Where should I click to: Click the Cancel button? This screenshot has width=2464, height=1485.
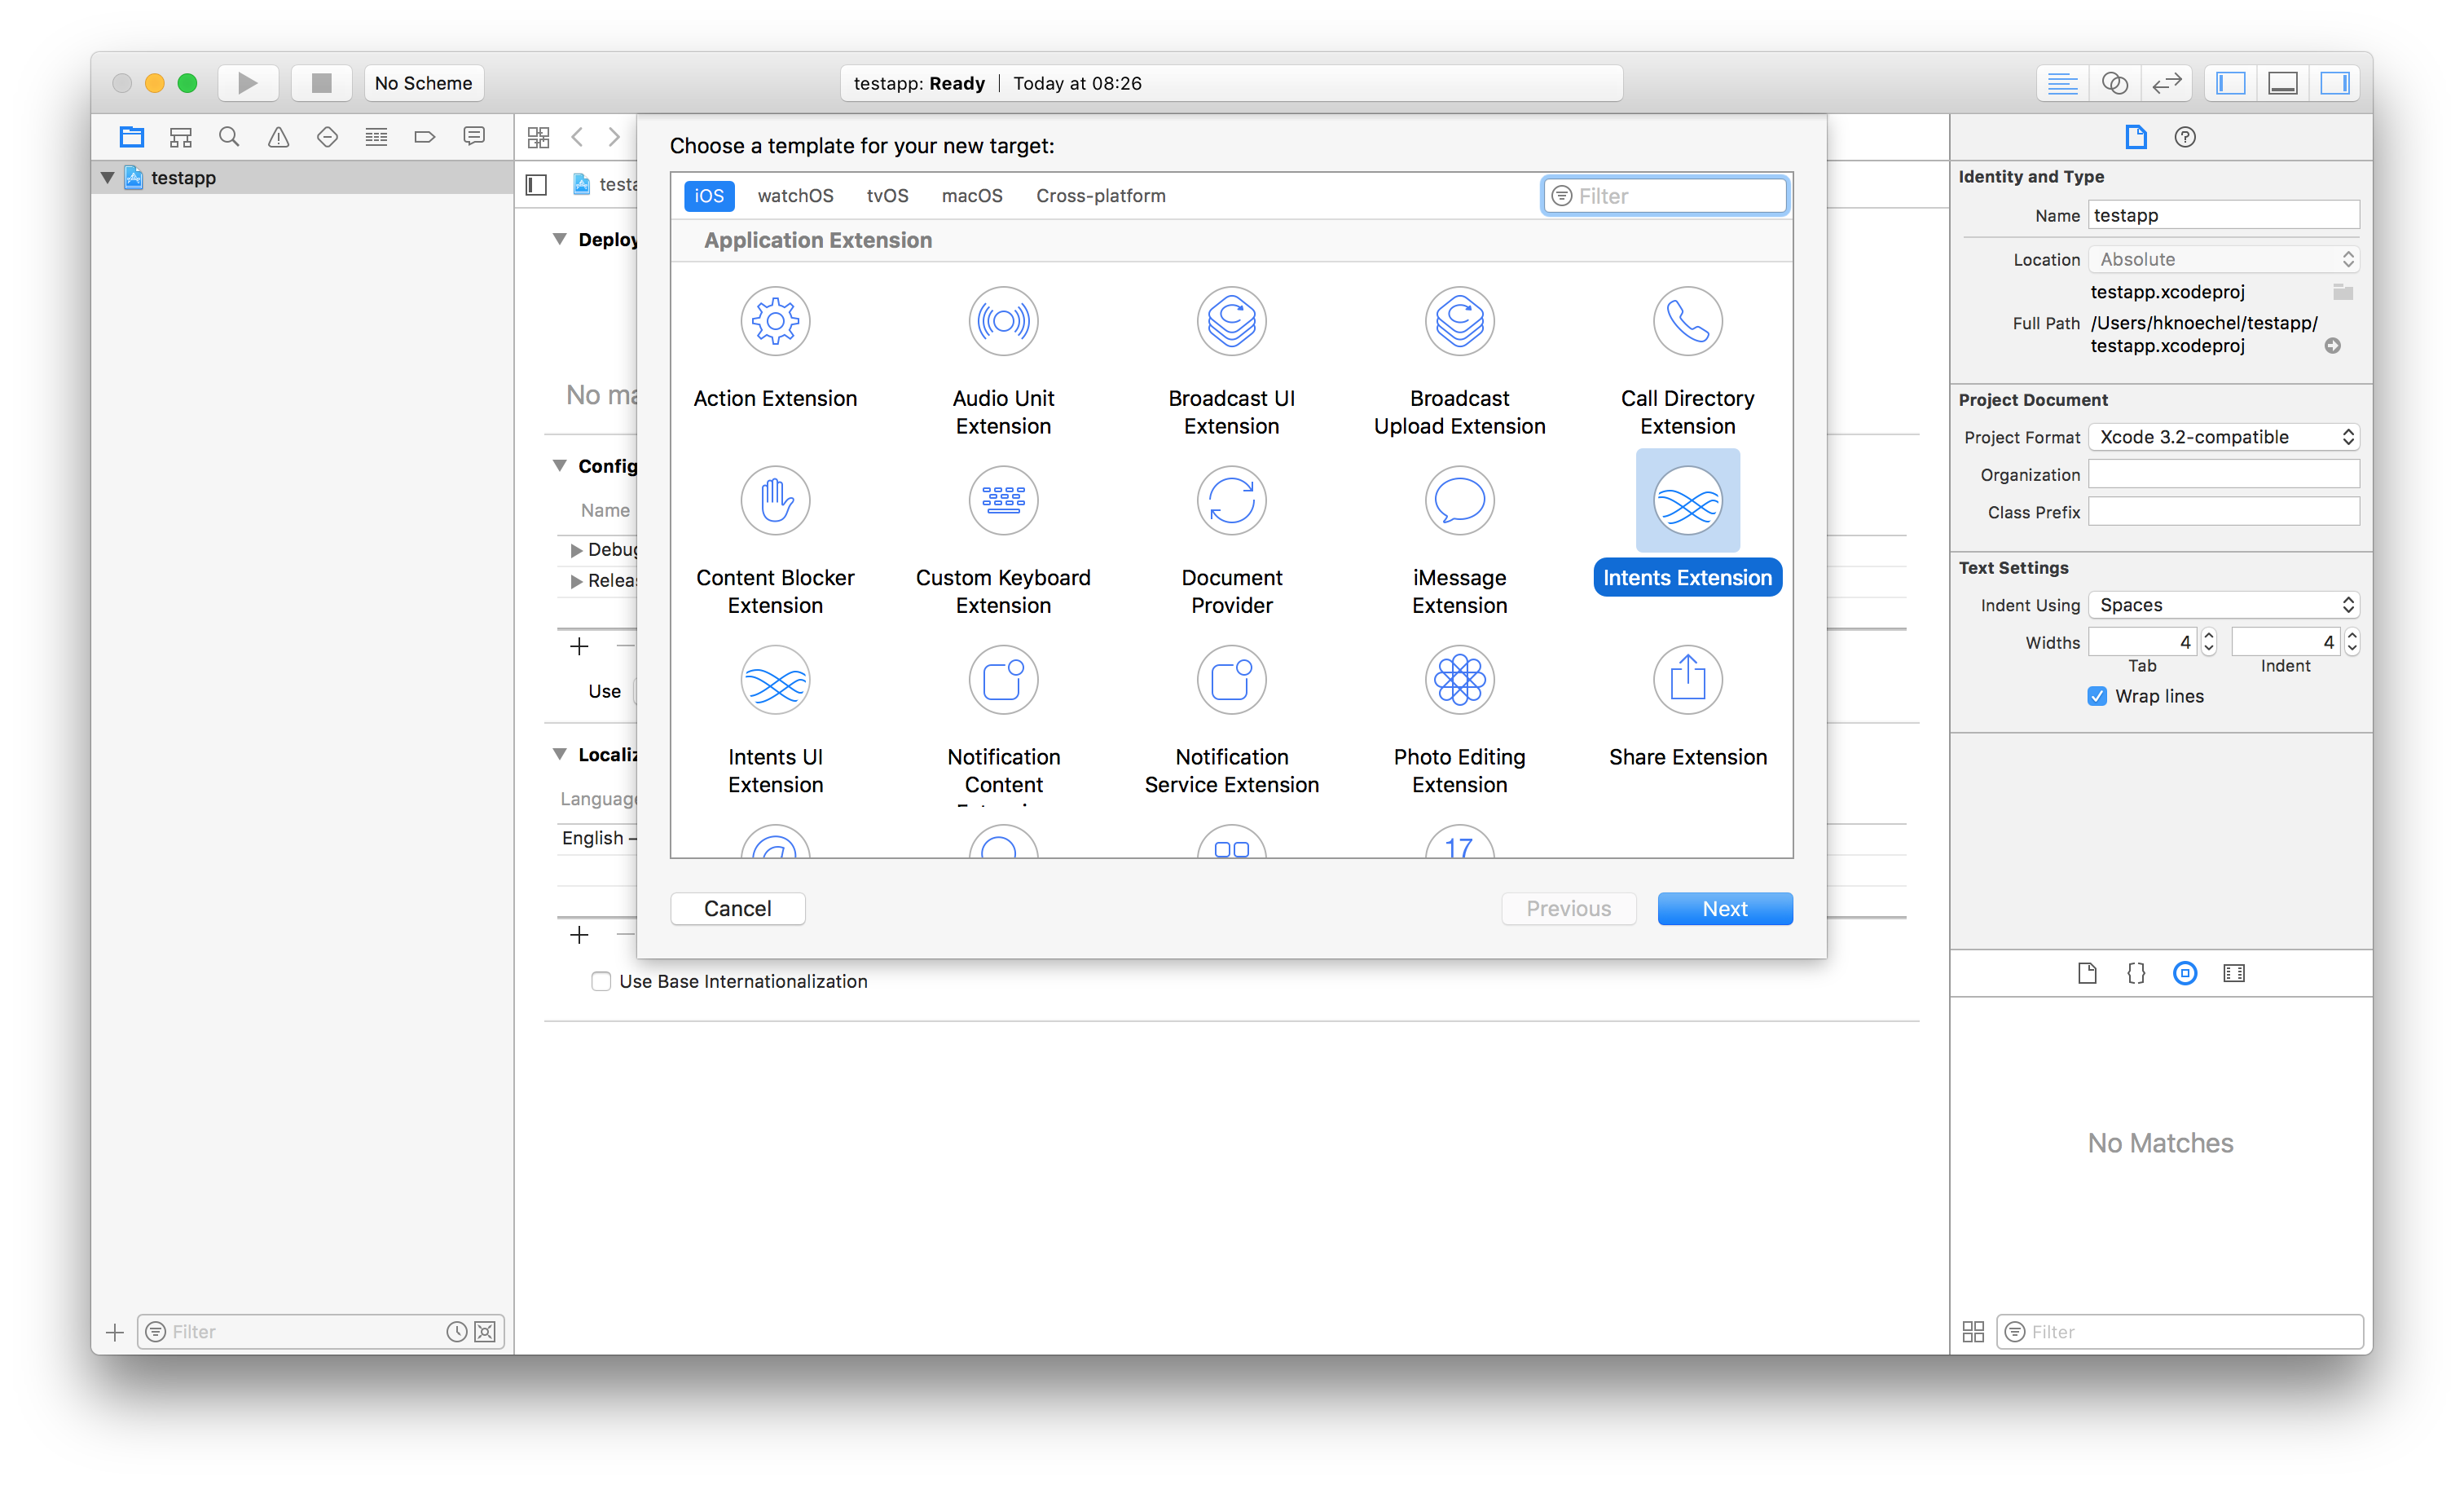(737, 910)
